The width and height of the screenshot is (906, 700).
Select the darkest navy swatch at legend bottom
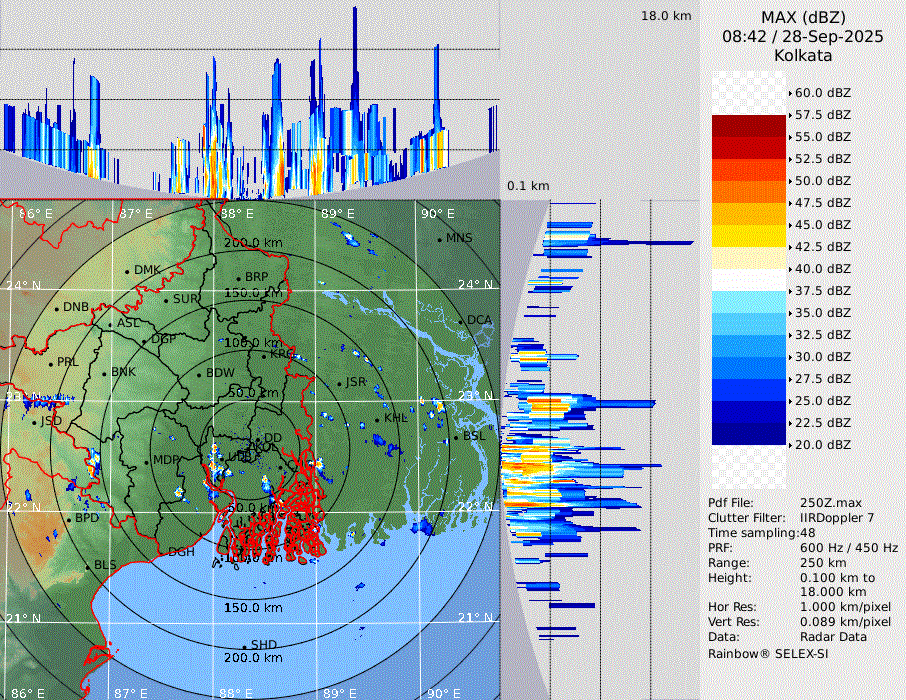[x=749, y=433]
